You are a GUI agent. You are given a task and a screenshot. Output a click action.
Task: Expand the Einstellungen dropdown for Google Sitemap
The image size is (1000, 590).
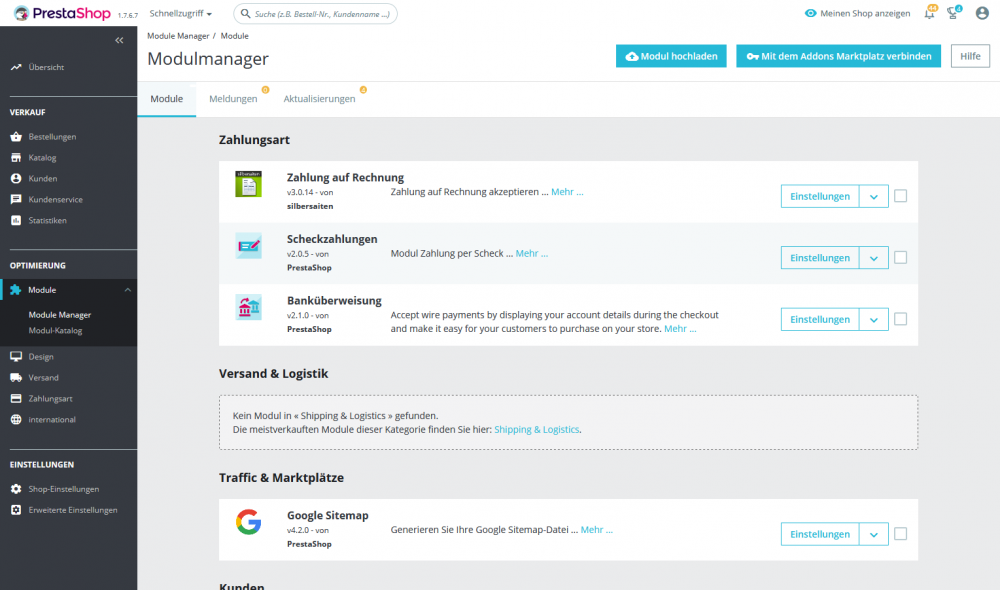point(874,533)
